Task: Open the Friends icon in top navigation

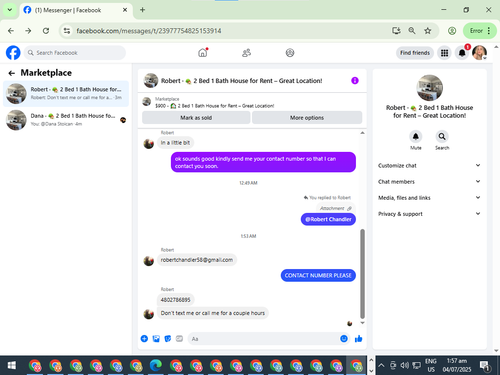Action: (x=246, y=53)
